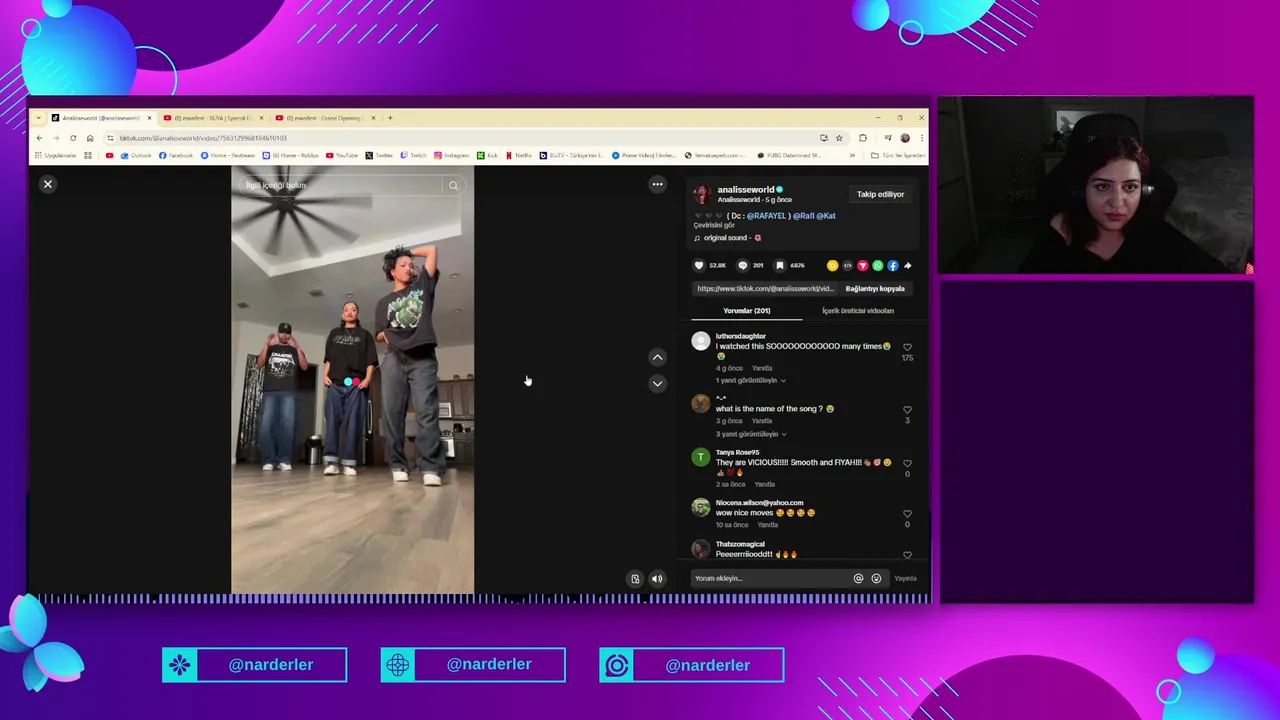Image resolution: width=1280 pixels, height=720 pixels.
Task: Click the TikTok video to pause it
Action: pos(352,380)
